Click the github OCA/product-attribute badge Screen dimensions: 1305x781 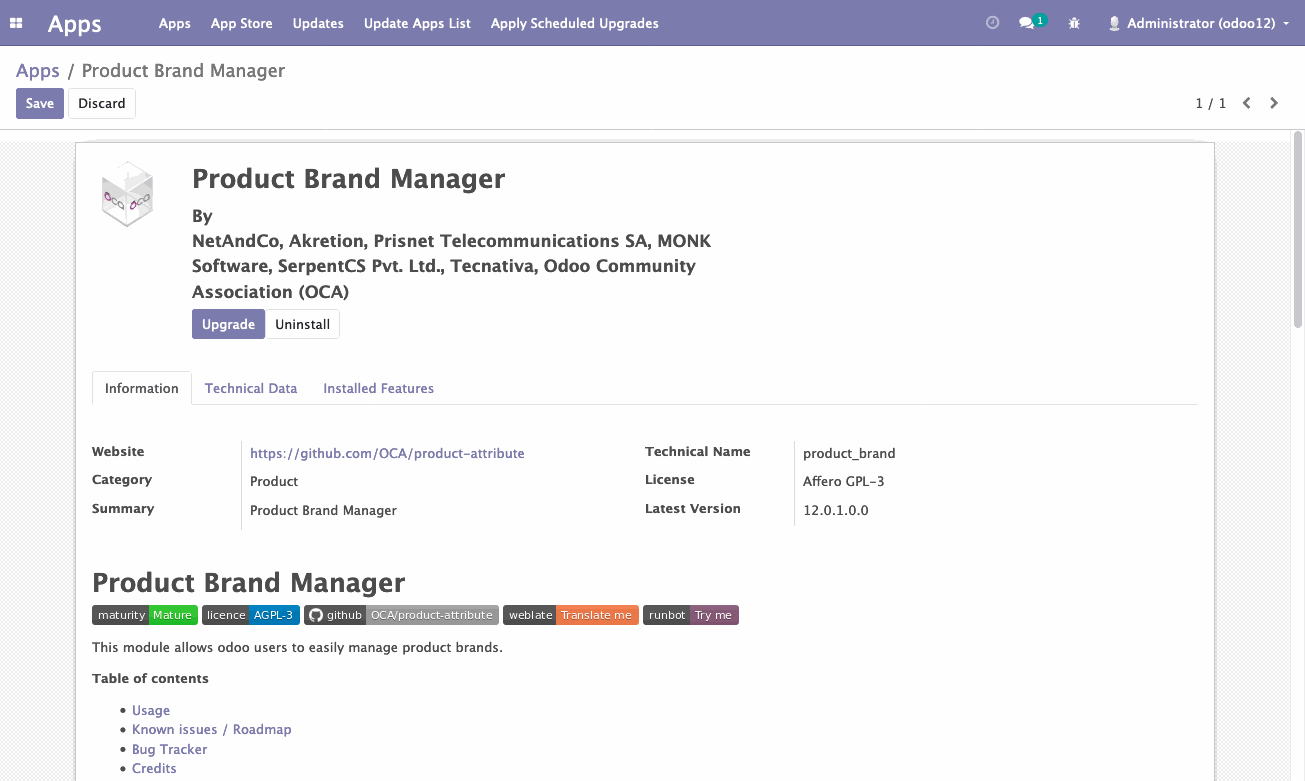[x=401, y=615]
